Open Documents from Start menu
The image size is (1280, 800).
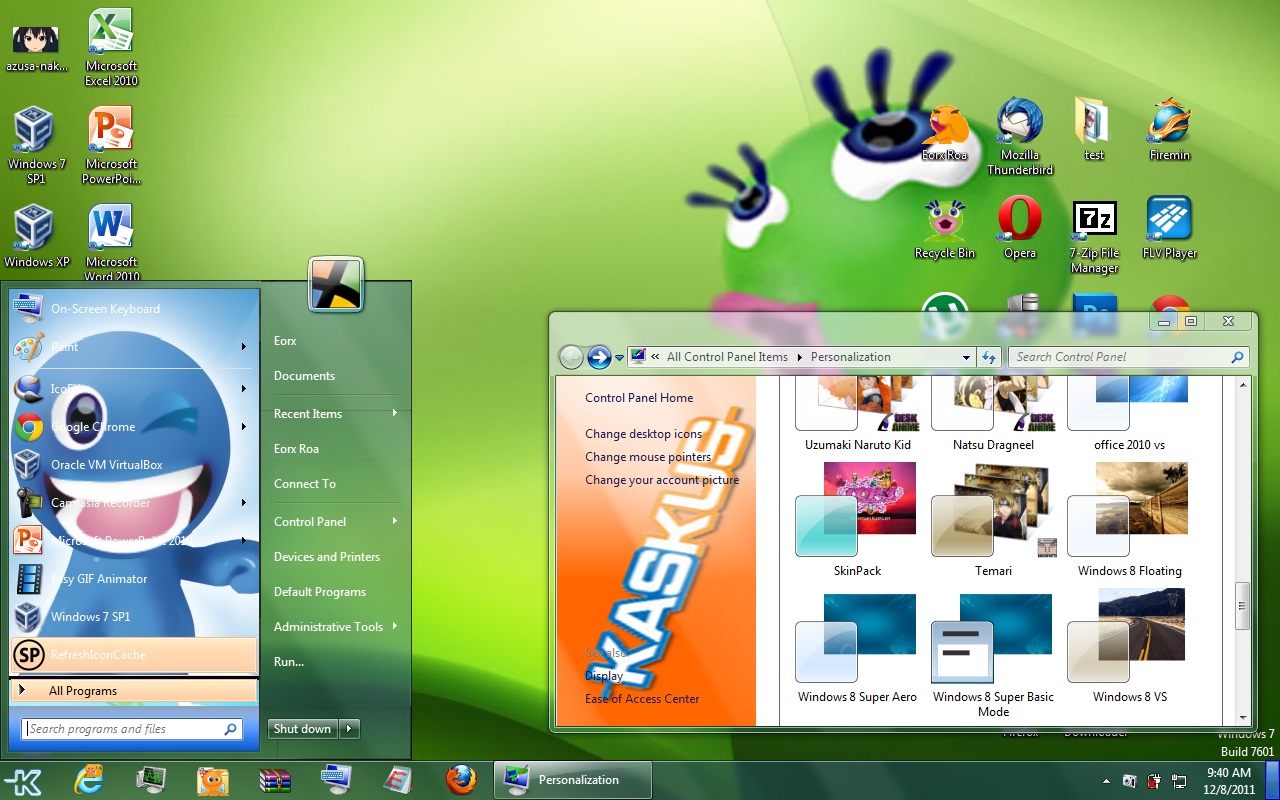tap(304, 376)
